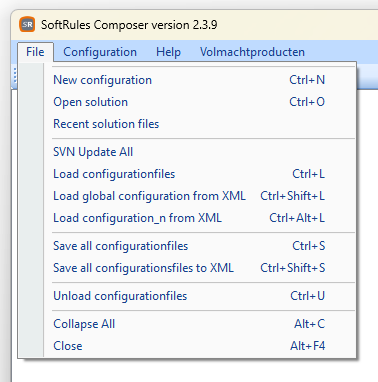Viewport: 378px width, 382px height.
Task: Open the Help menu
Action: click(x=168, y=52)
